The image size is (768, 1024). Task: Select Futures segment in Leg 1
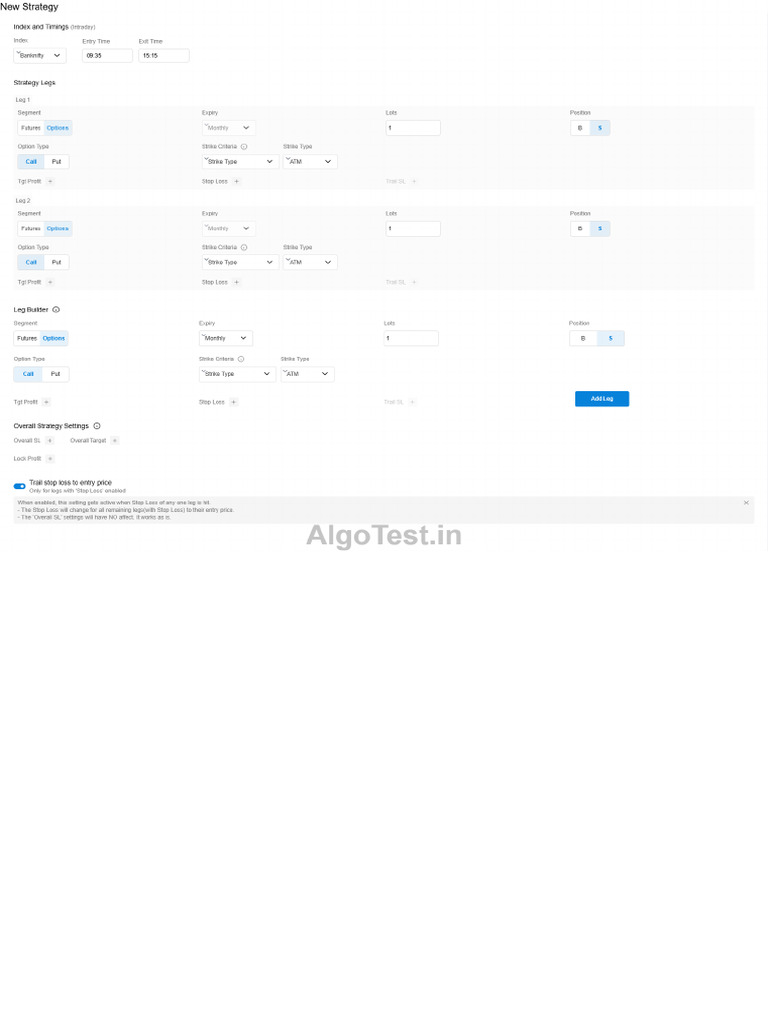(31, 128)
